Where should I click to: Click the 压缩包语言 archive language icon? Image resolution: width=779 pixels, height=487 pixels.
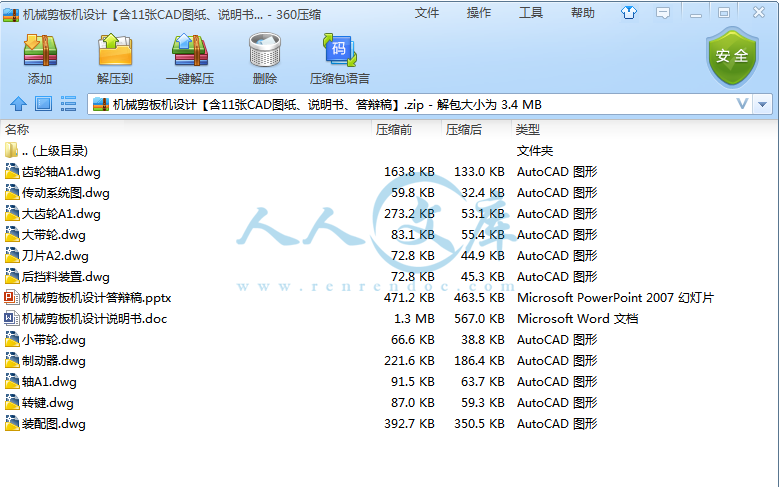(340, 50)
